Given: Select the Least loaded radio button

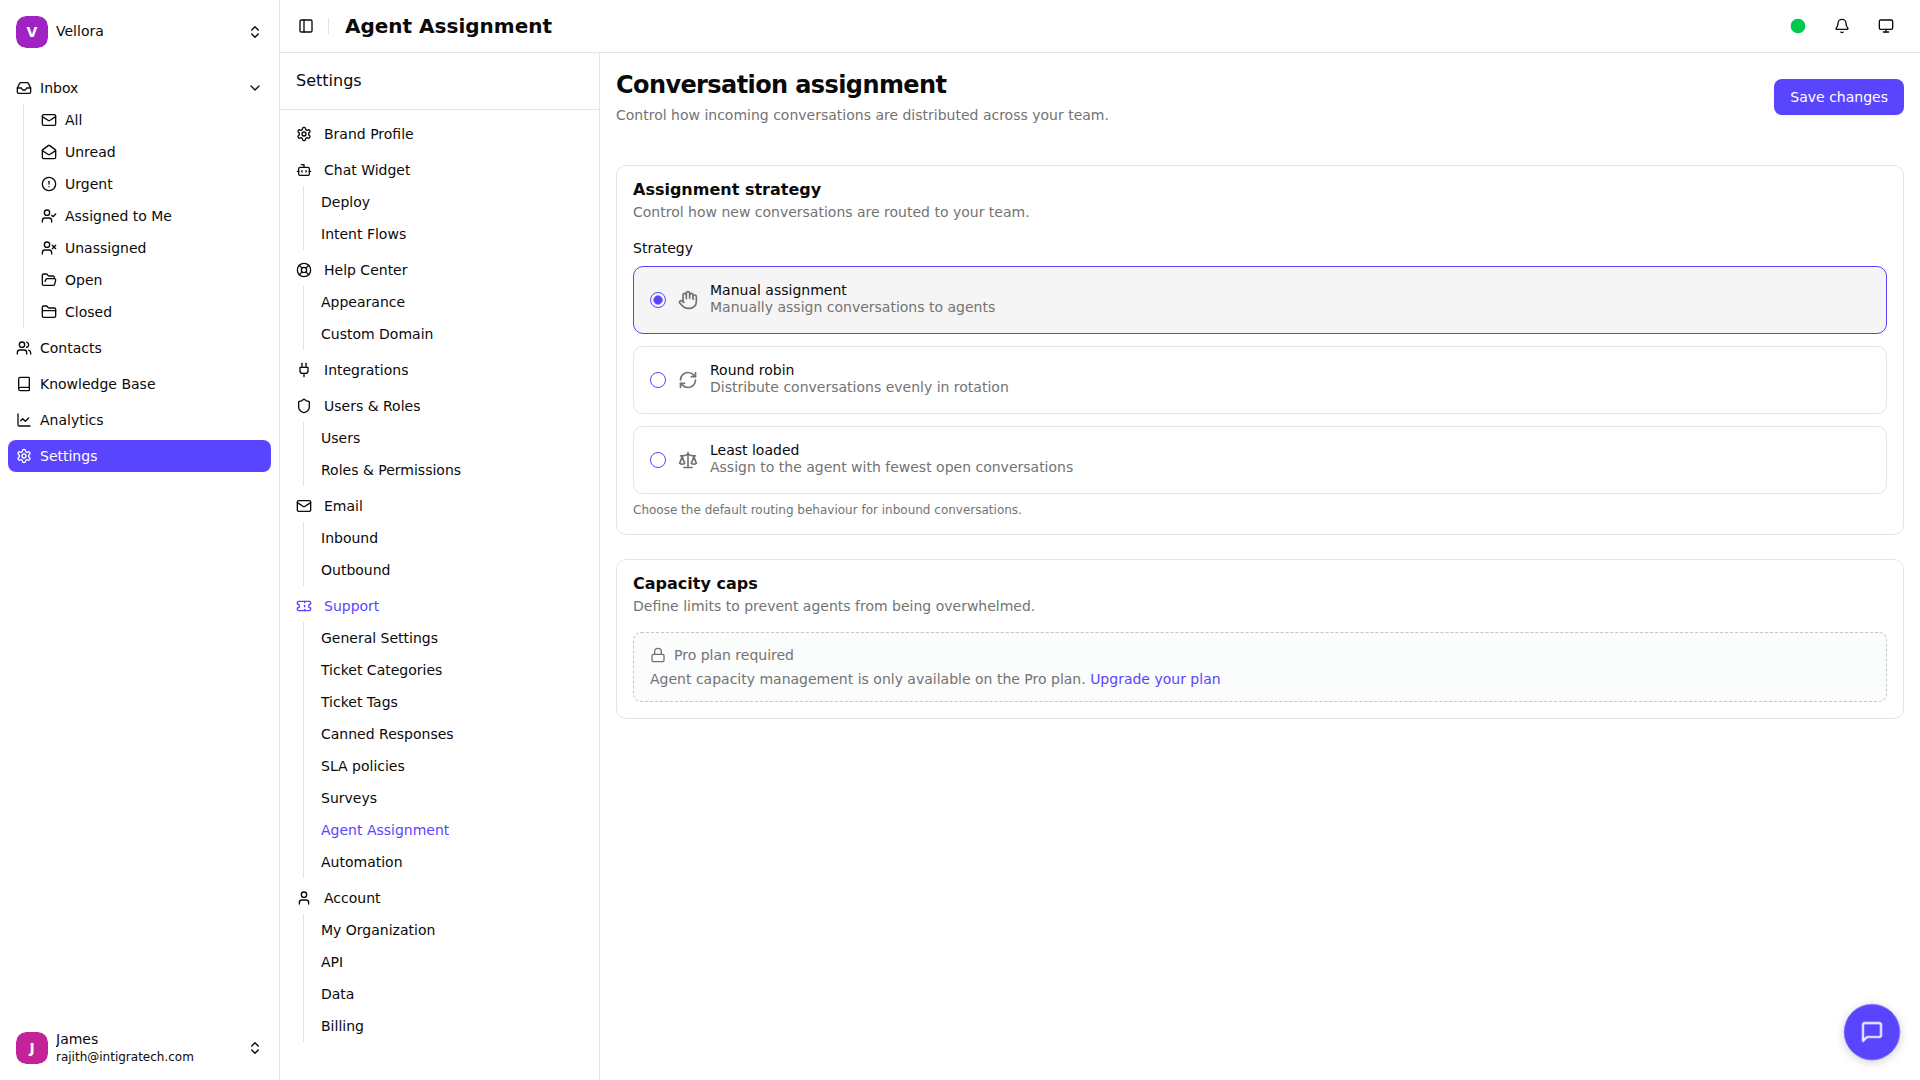Looking at the screenshot, I should pos(658,460).
